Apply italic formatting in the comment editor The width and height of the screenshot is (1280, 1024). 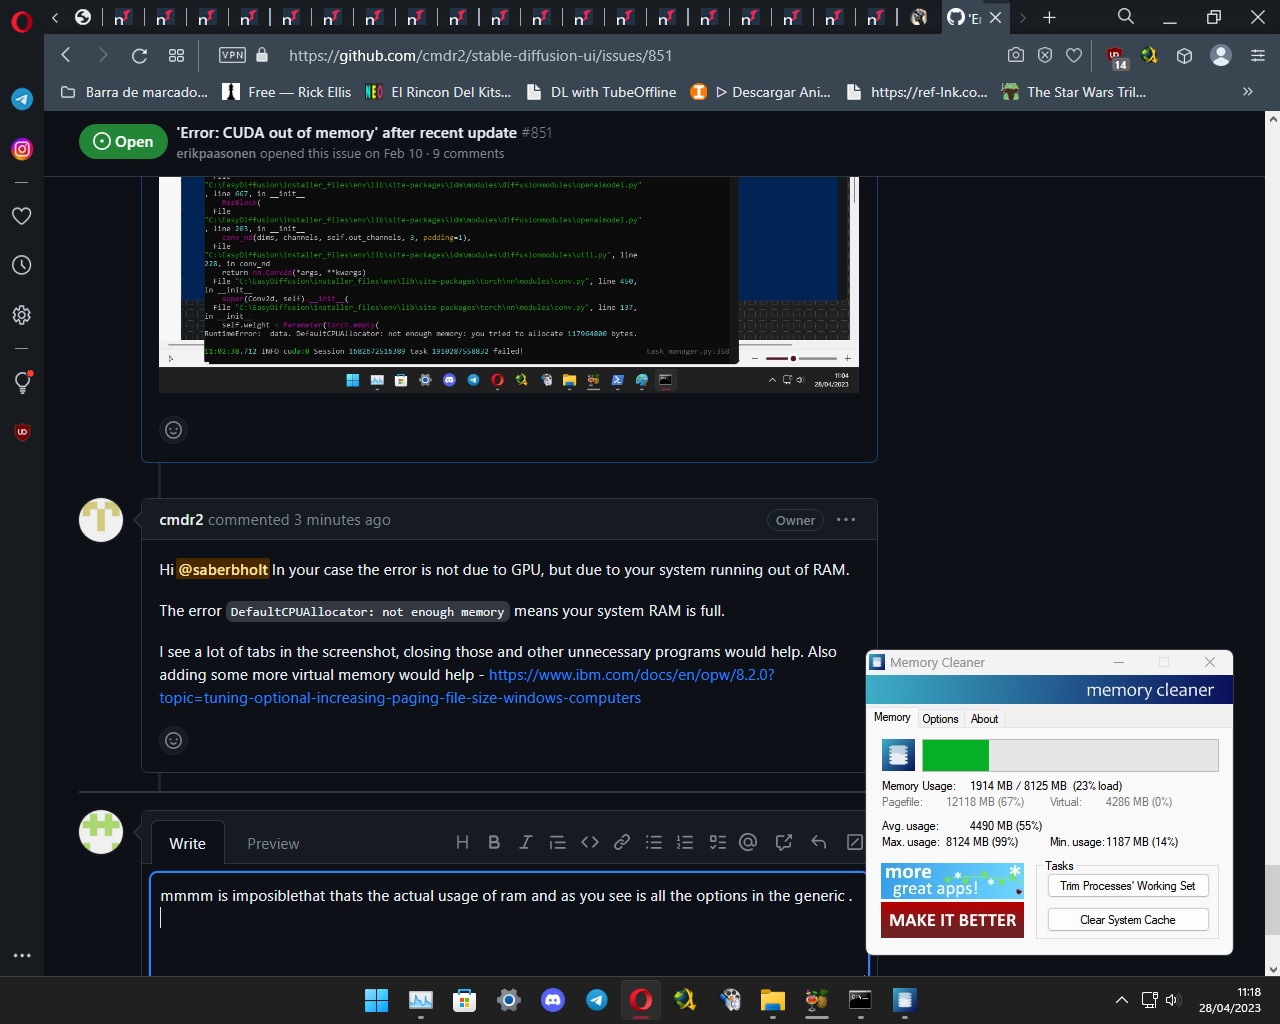point(526,842)
